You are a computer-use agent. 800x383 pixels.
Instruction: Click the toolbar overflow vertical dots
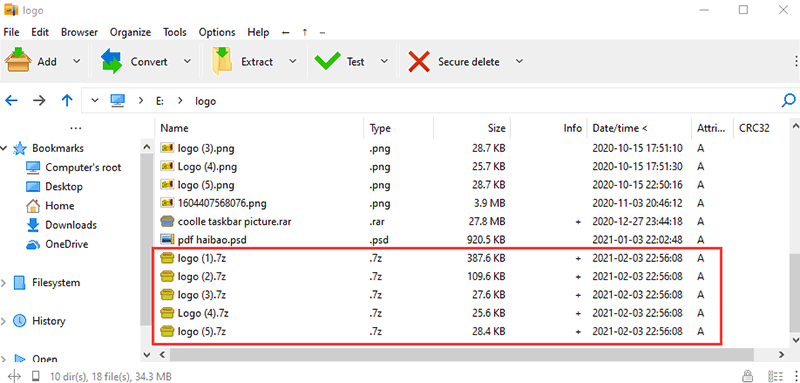(797, 61)
